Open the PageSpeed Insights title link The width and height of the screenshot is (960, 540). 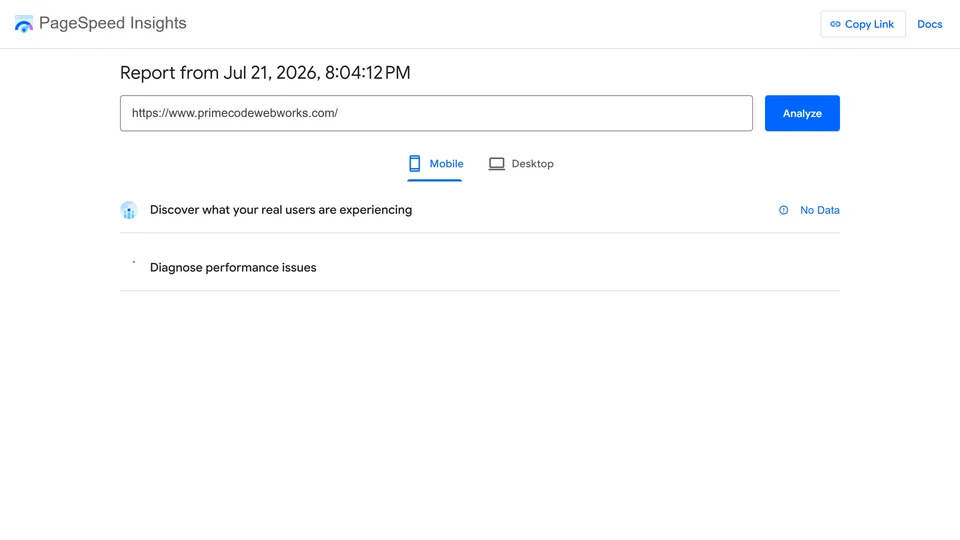point(113,23)
